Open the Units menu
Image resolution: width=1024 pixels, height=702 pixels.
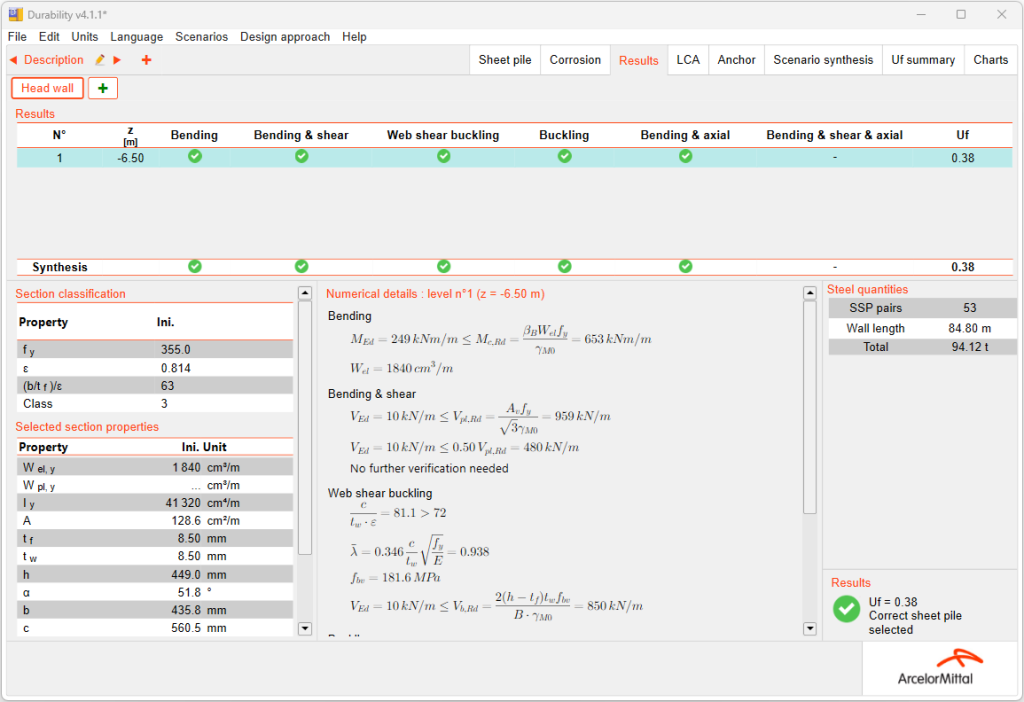point(85,37)
